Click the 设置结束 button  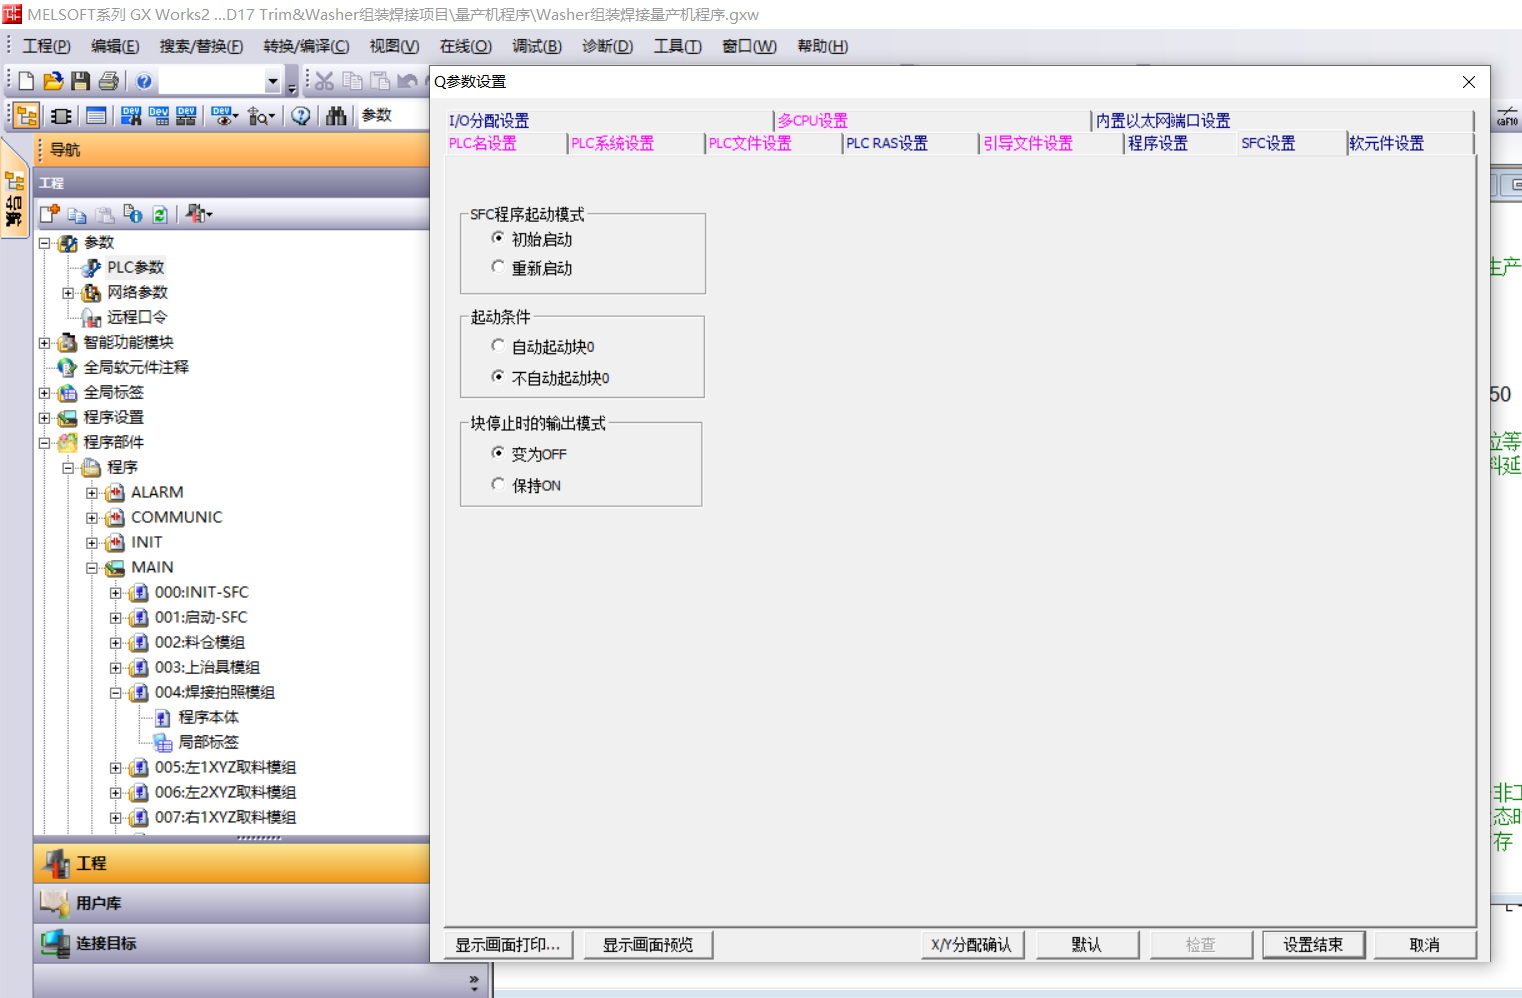(x=1312, y=945)
